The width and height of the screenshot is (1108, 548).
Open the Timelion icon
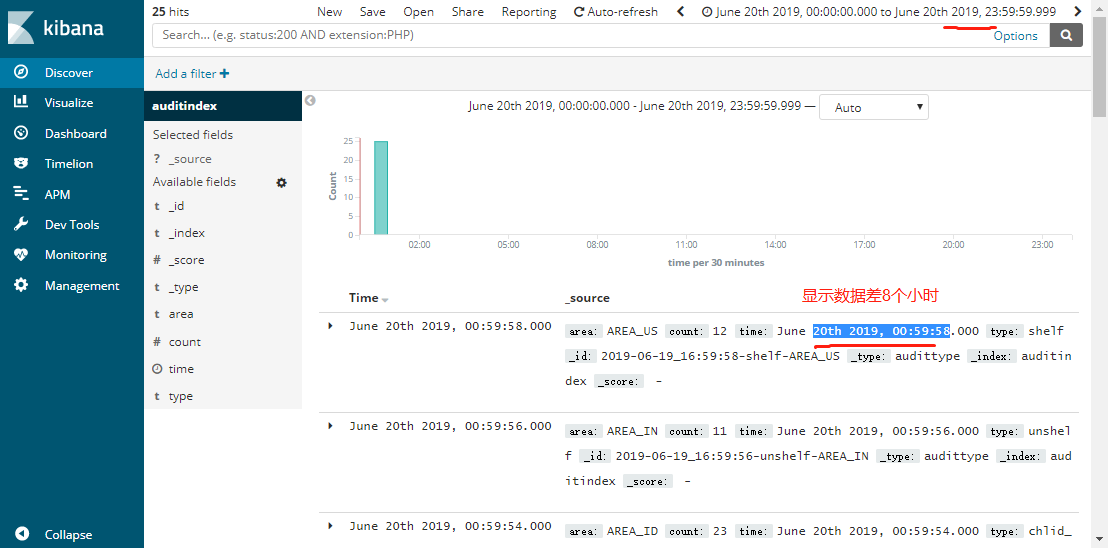[21, 163]
